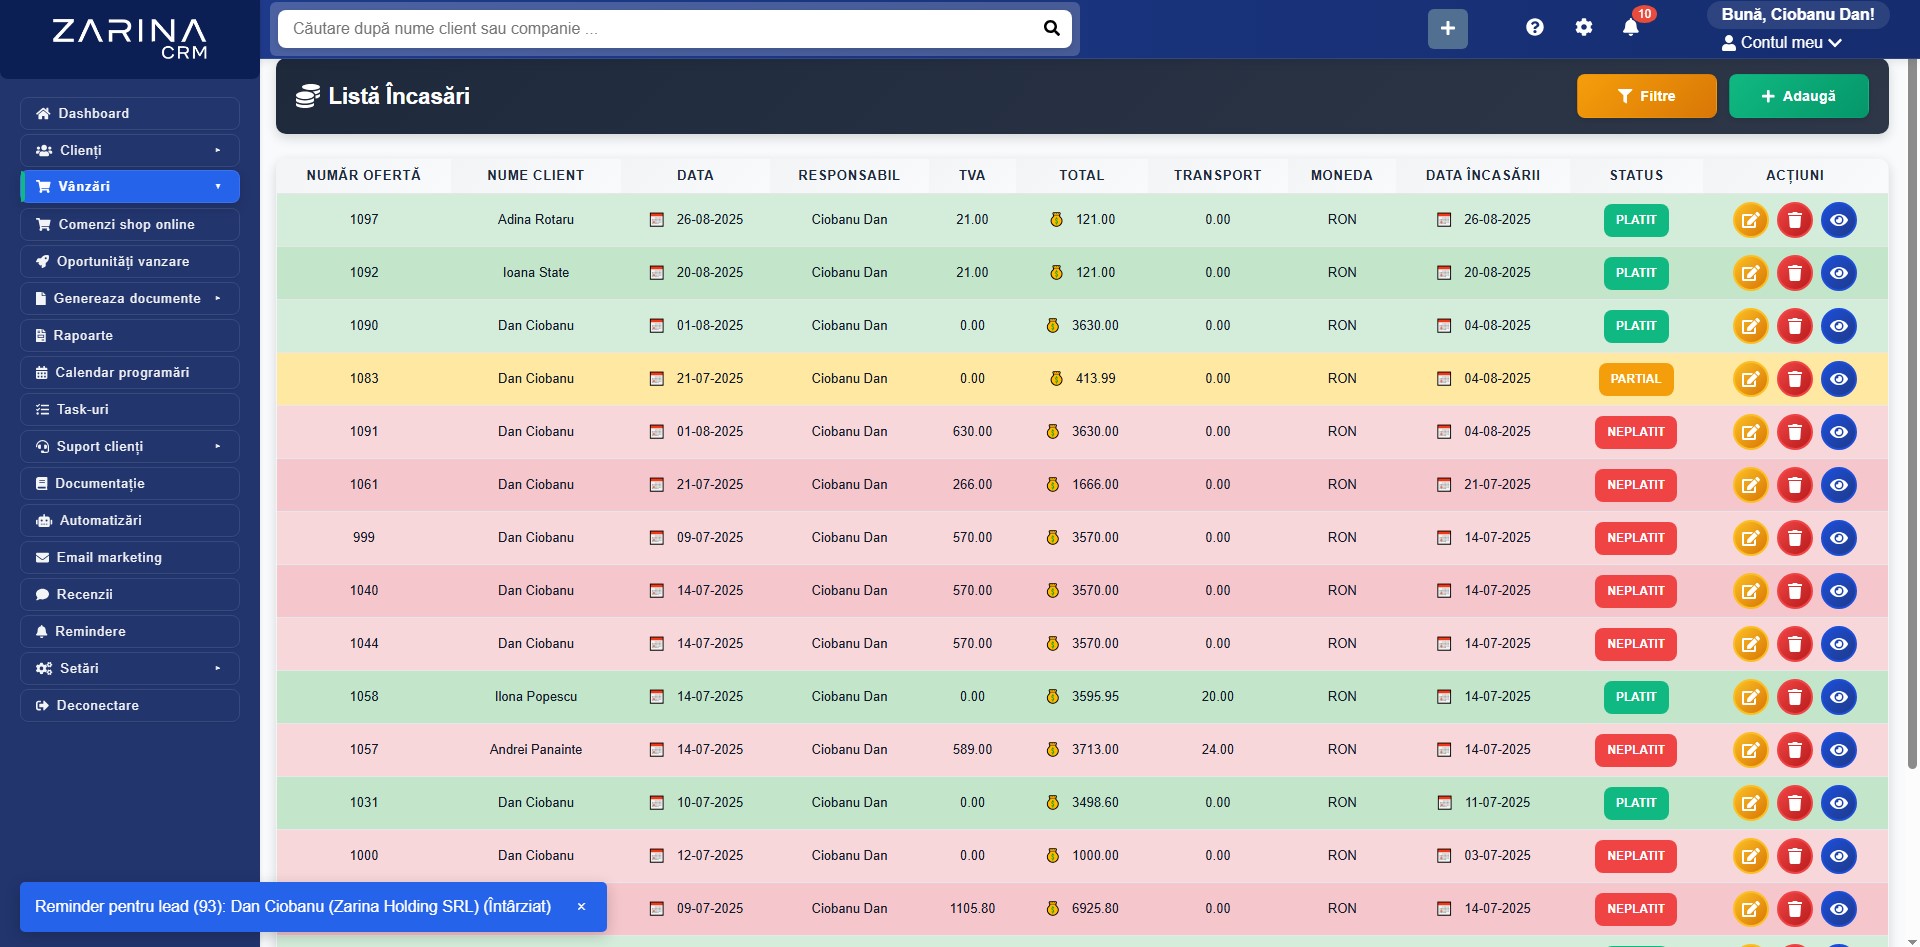Edit the entry for offer 1090
The height and width of the screenshot is (947, 1920).
[x=1750, y=326]
